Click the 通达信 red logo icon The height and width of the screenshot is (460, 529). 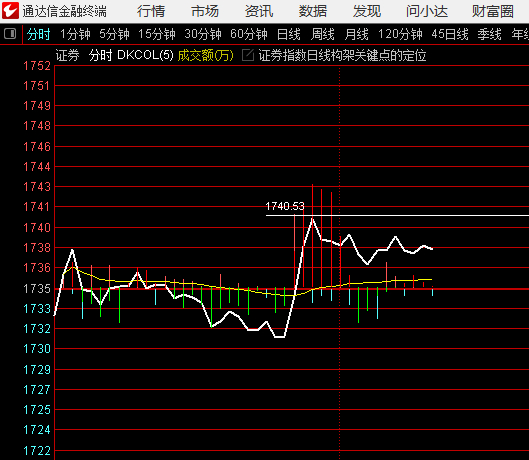point(10,10)
